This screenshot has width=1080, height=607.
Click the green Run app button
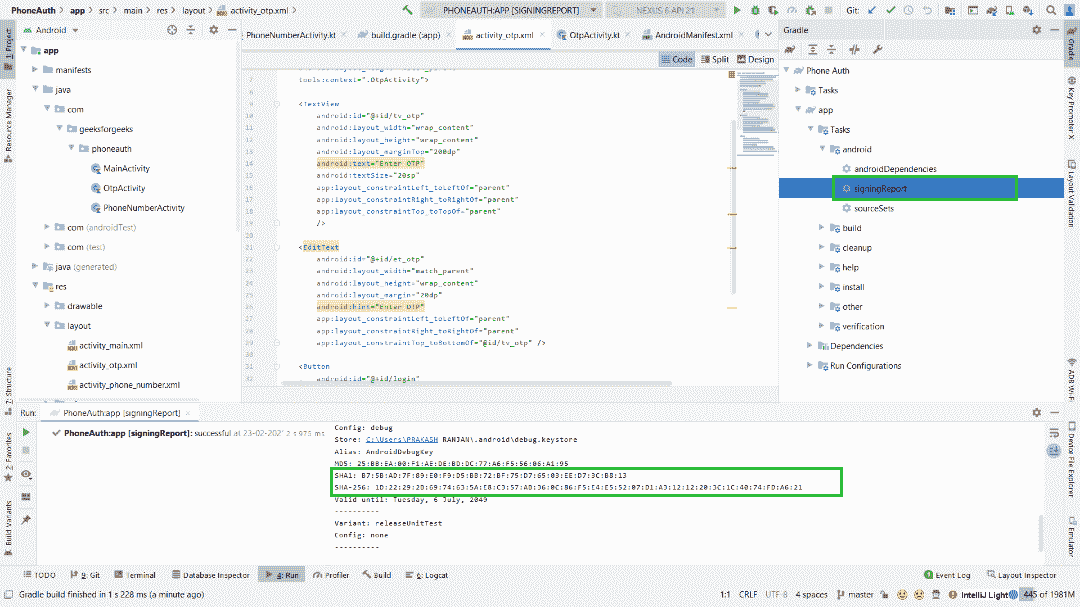[x=737, y=10]
